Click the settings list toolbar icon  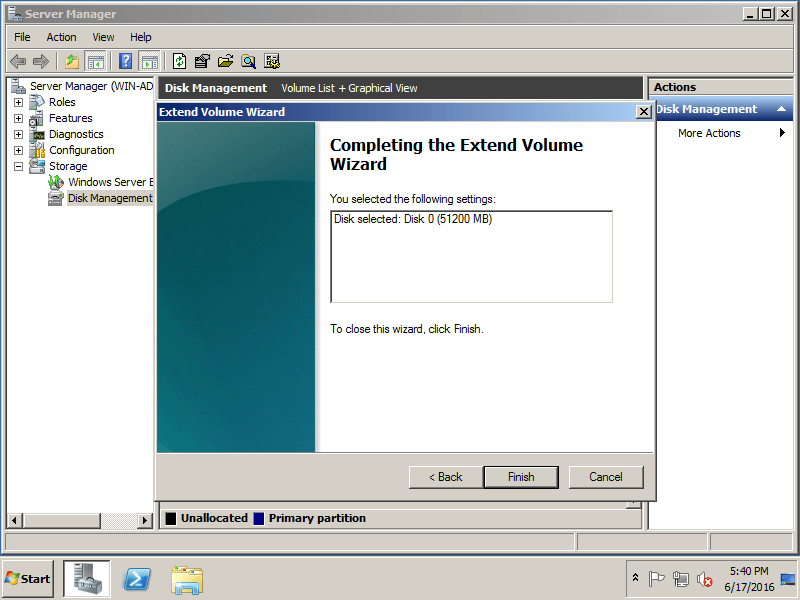(272, 62)
